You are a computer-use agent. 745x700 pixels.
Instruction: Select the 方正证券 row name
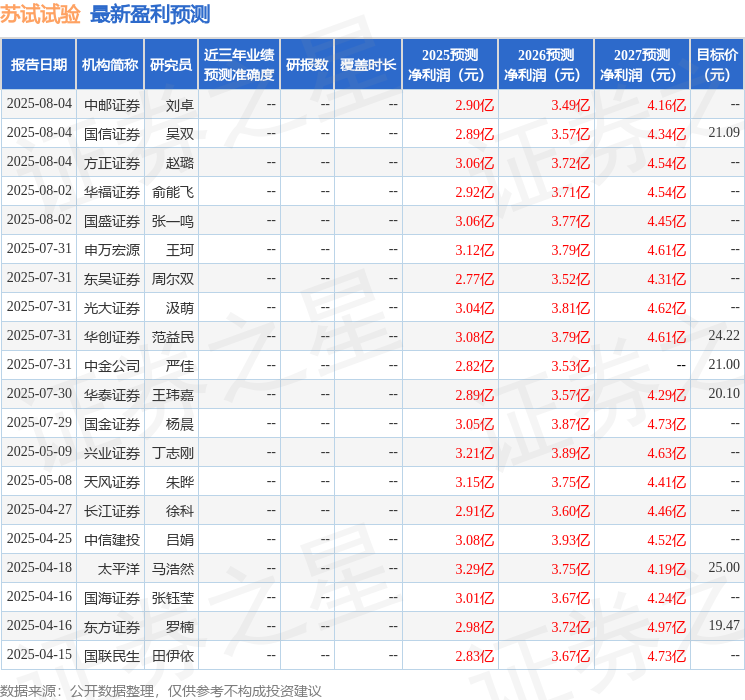[x=112, y=163]
